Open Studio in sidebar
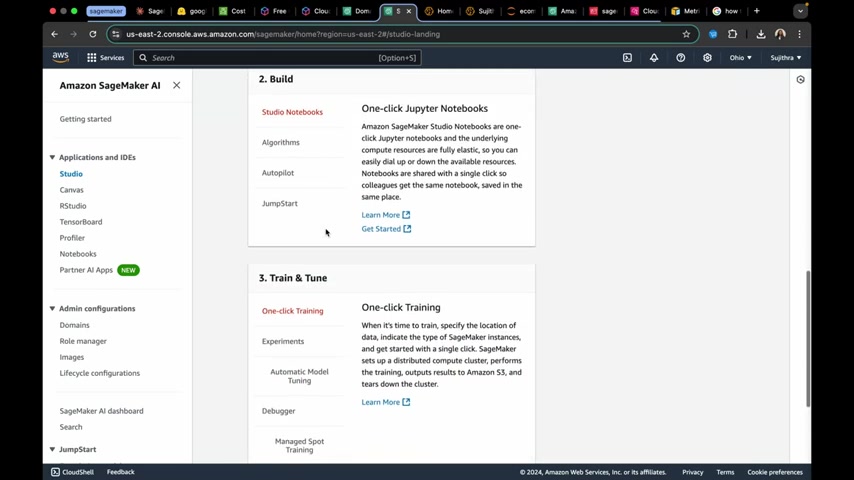Image resolution: width=854 pixels, height=480 pixels. [x=71, y=174]
